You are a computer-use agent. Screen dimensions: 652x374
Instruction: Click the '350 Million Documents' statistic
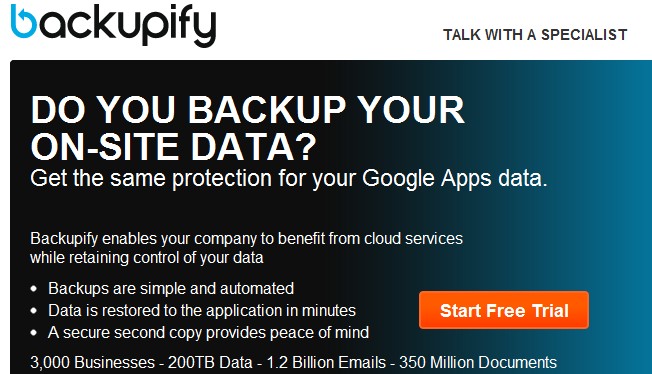[x=478, y=362]
